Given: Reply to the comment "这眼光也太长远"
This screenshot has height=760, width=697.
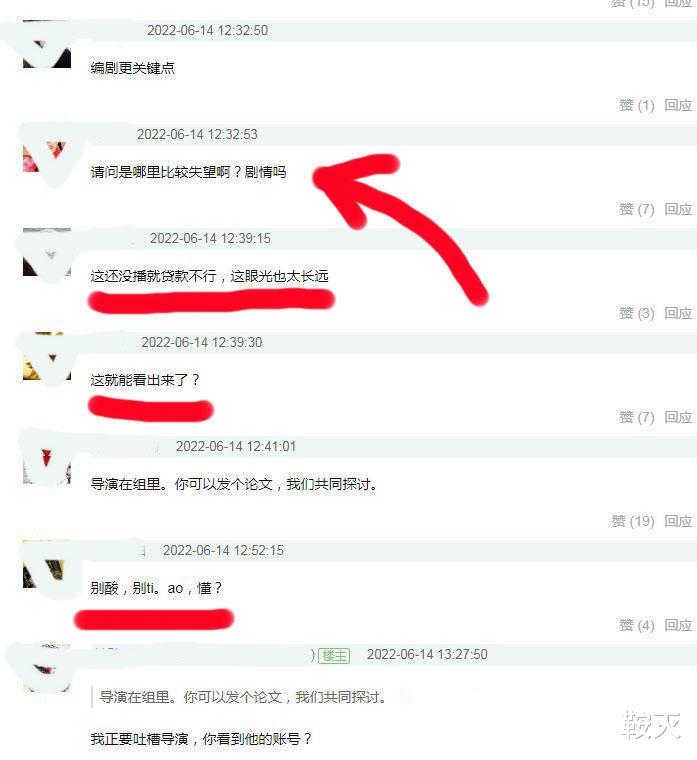Looking at the screenshot, I should [x=678, y=314].
